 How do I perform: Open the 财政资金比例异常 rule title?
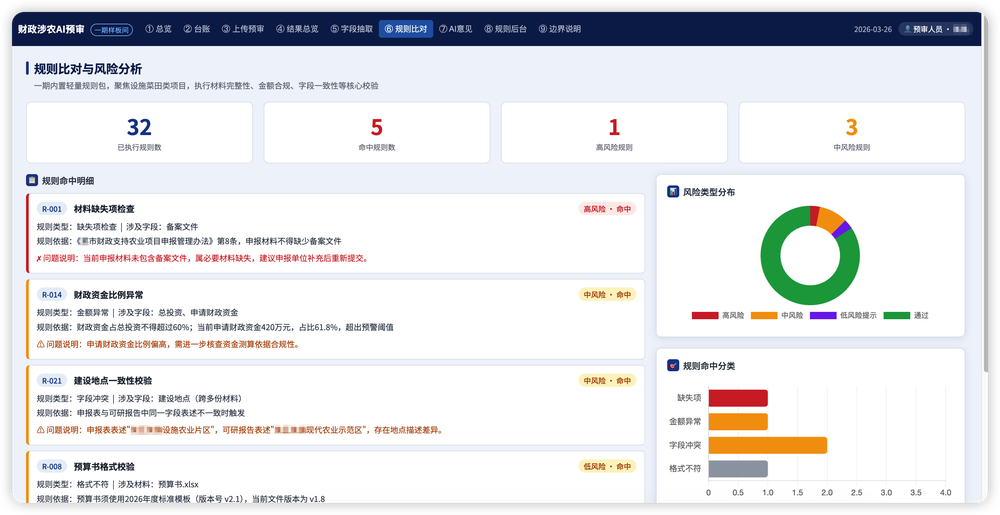pos(108,294)
